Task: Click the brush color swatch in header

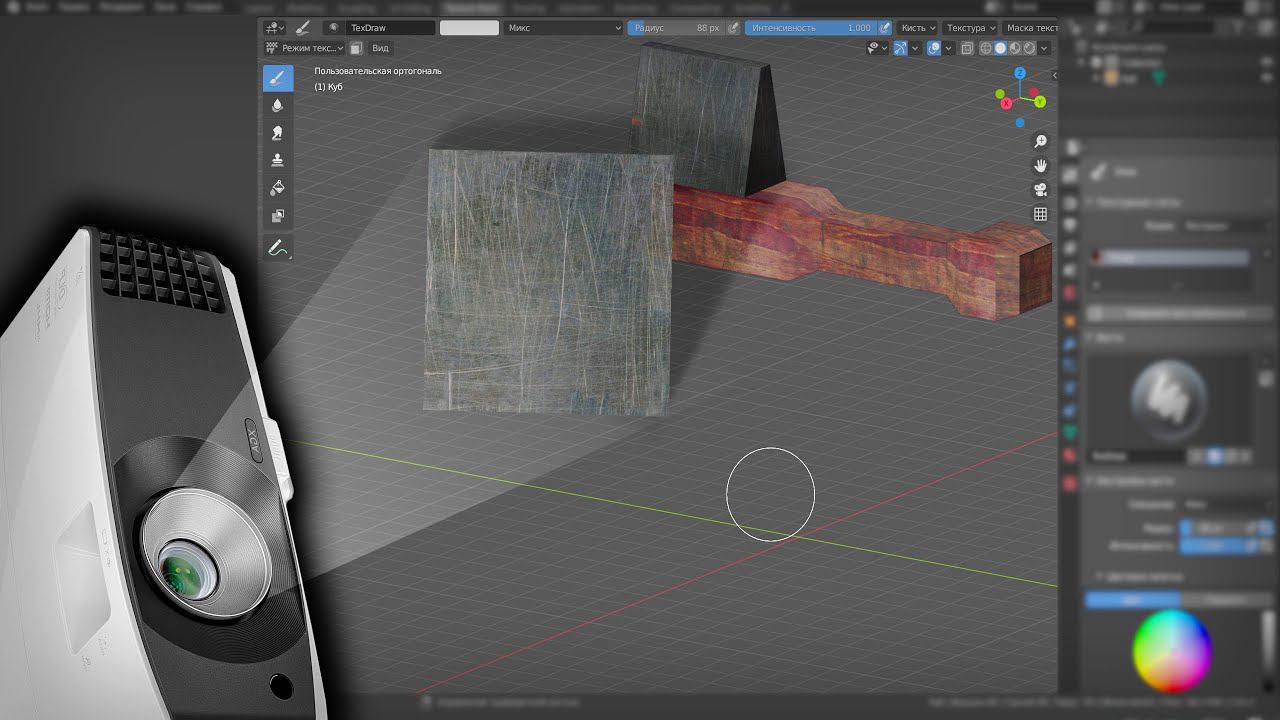Action: point(469,28)
